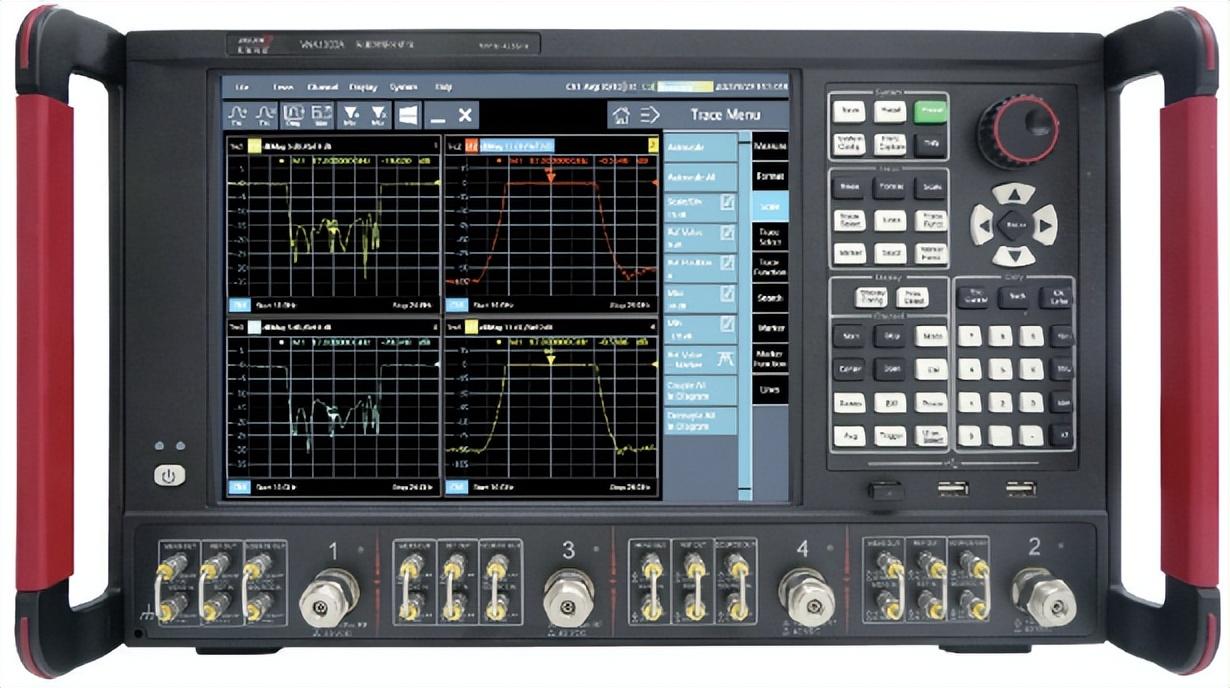Click the orange Trc2 trace label box
The height and width of the screenshot is (688, 1230).
click(x=472, y=145)
